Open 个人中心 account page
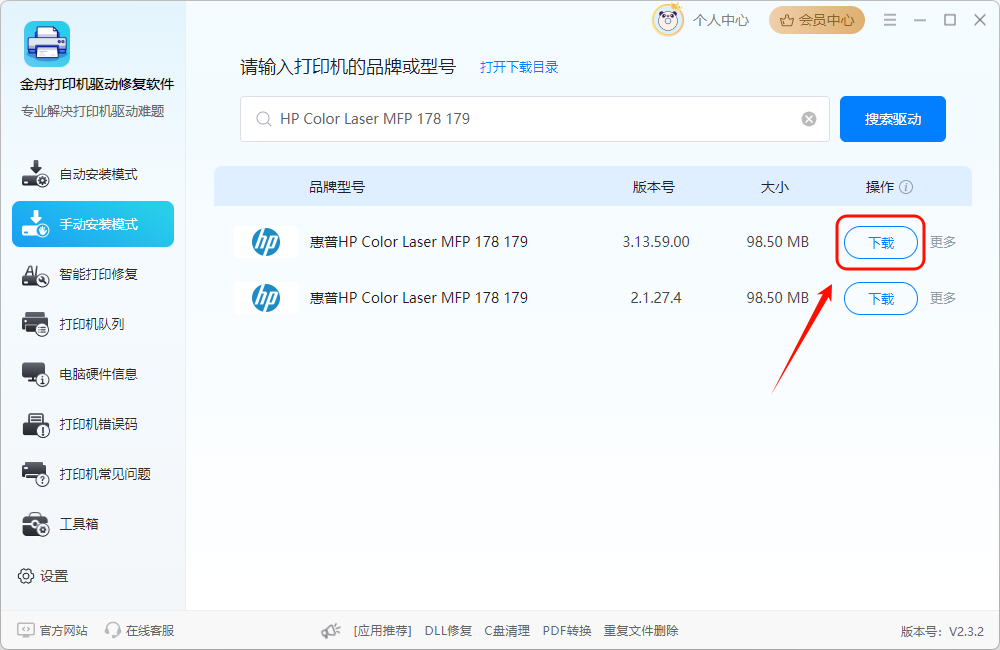 tap(721, 20)
